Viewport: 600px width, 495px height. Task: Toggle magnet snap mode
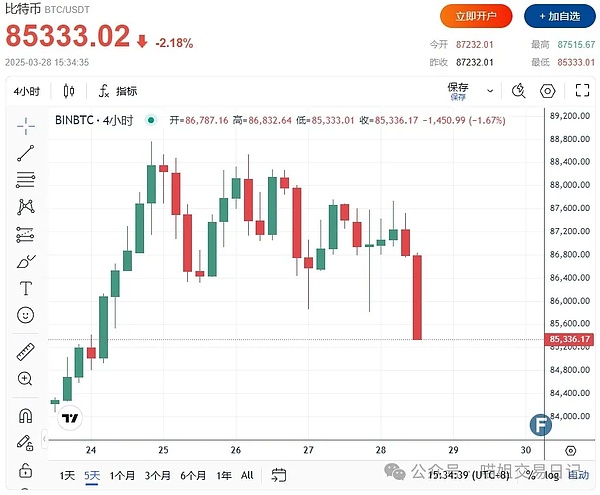pos(26,416)
